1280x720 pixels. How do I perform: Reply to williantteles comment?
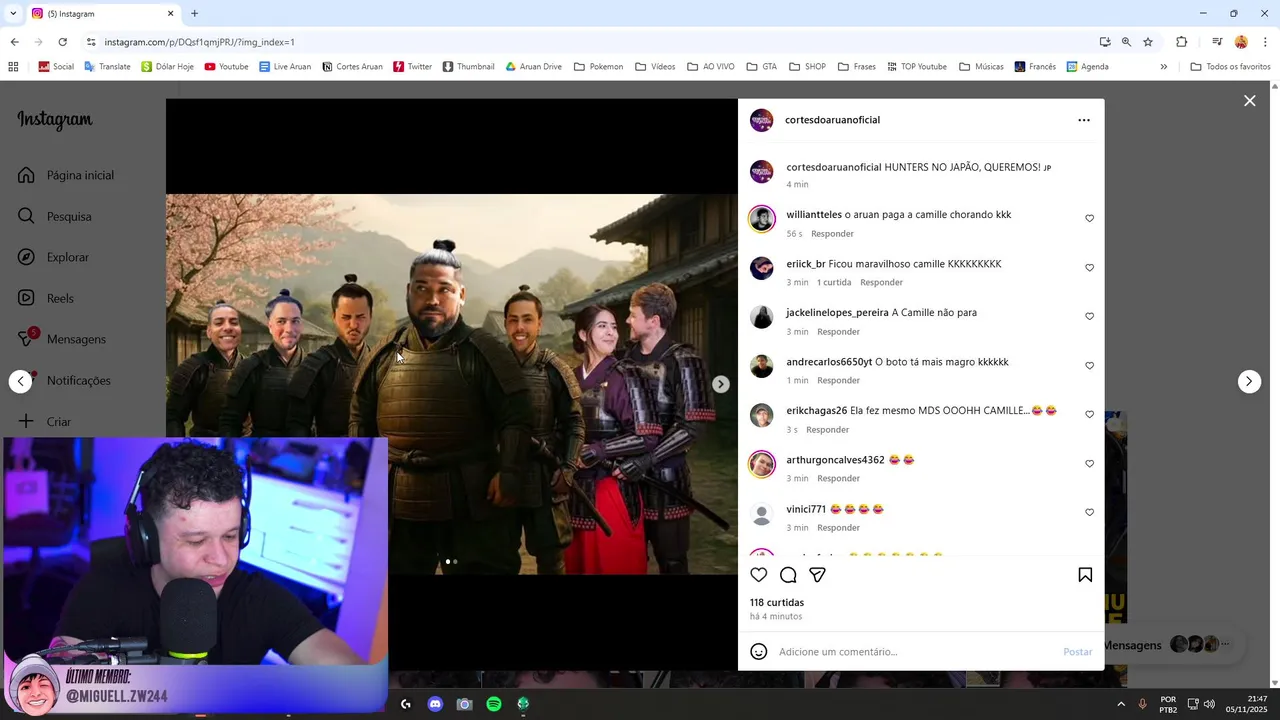(x=832, y=234)
